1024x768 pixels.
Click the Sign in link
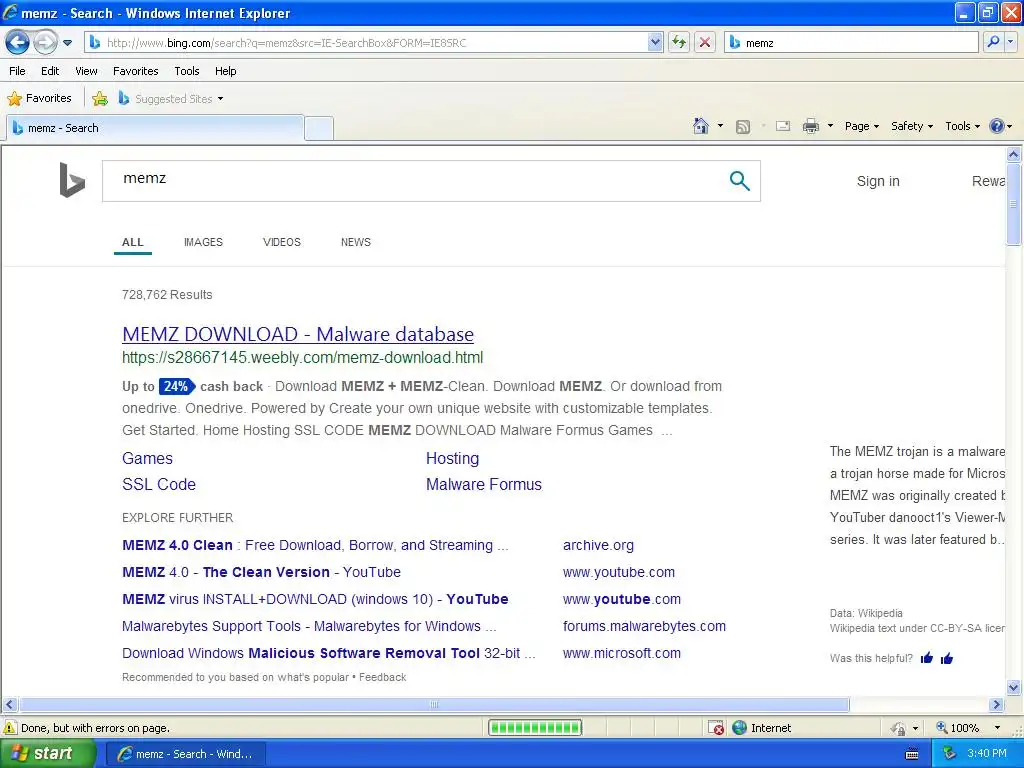point(878,182)
